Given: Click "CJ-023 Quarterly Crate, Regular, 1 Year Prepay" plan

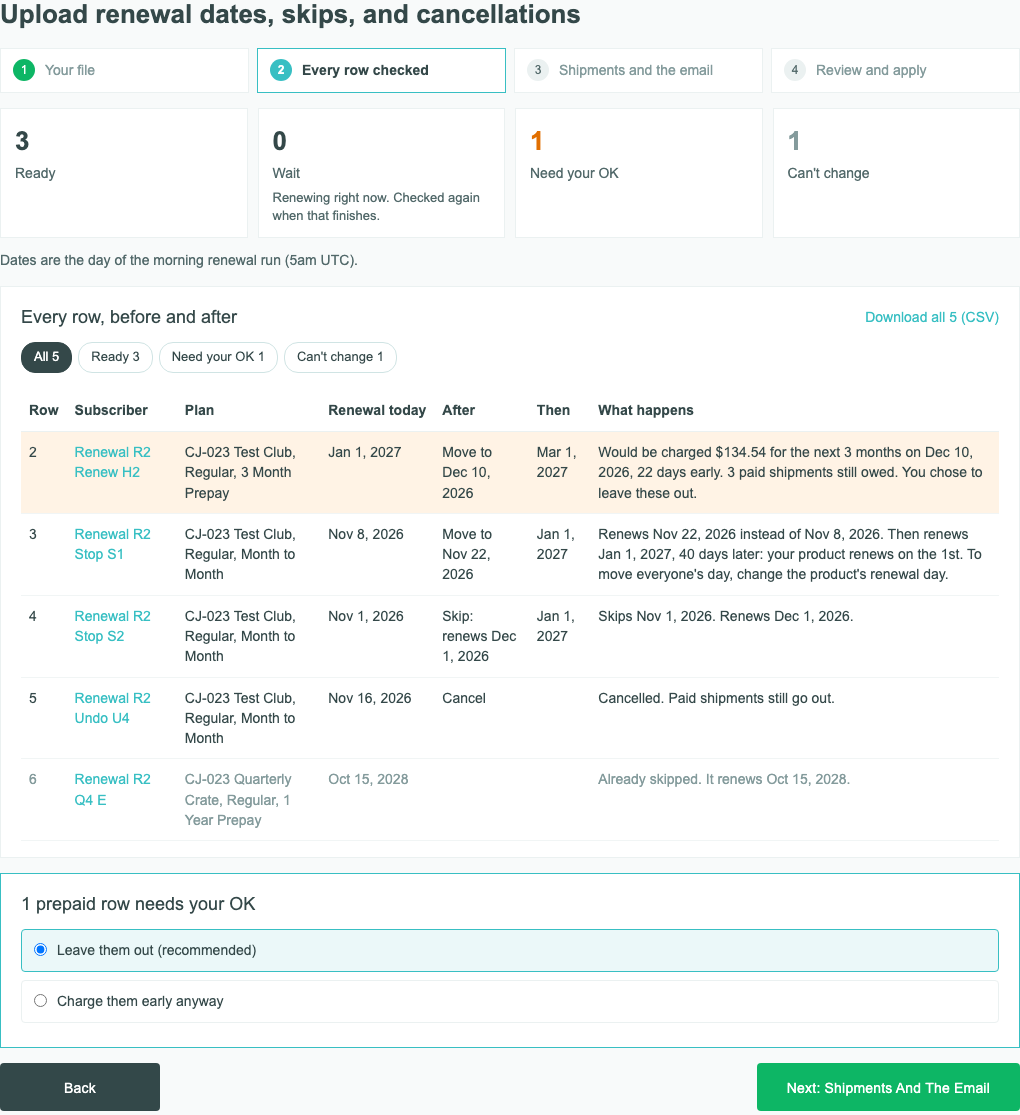Looking at the screenshot, I should pos(238,800).
